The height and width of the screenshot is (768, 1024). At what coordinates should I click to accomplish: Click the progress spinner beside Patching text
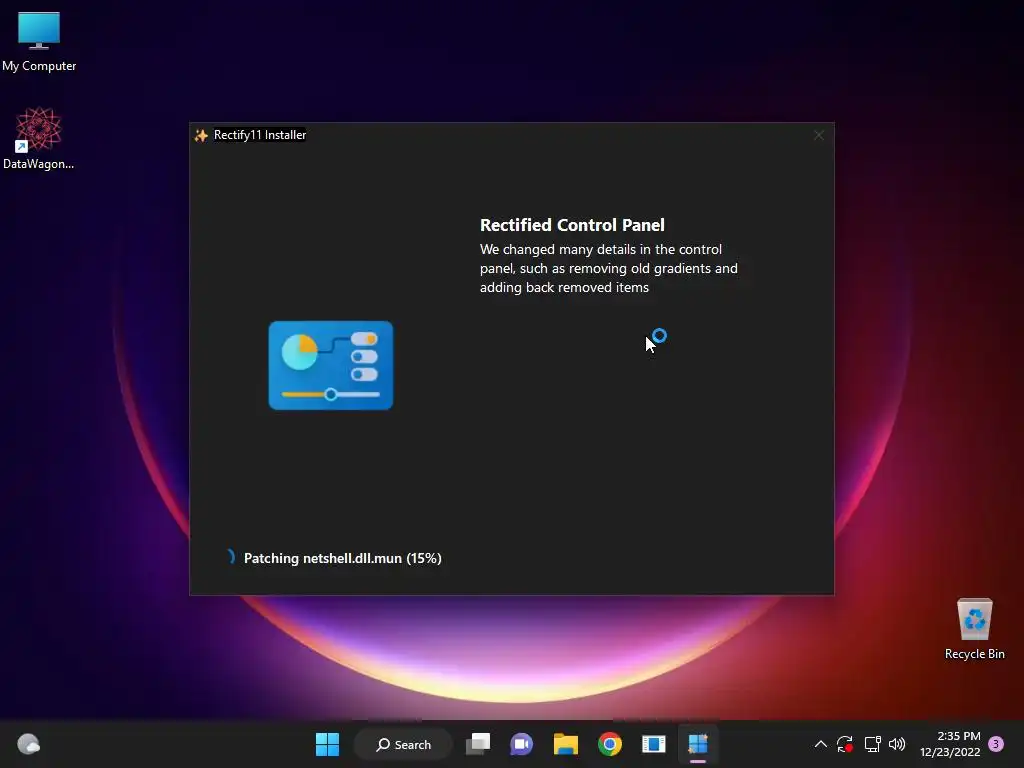[230, 556]
